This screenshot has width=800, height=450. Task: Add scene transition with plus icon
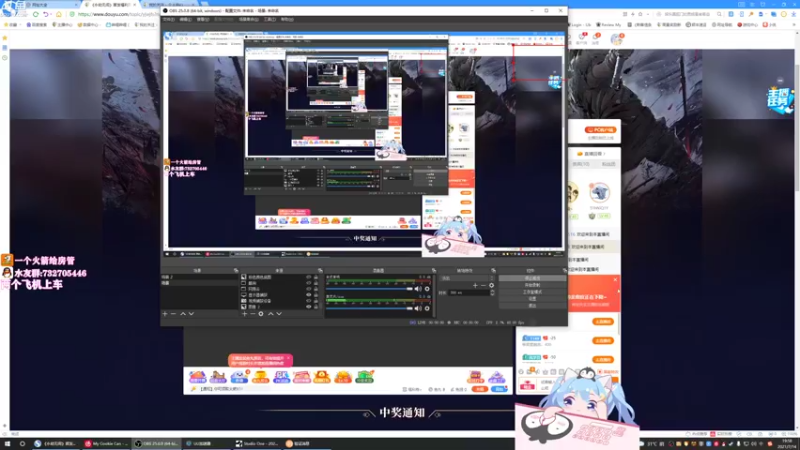pos(475,286)
